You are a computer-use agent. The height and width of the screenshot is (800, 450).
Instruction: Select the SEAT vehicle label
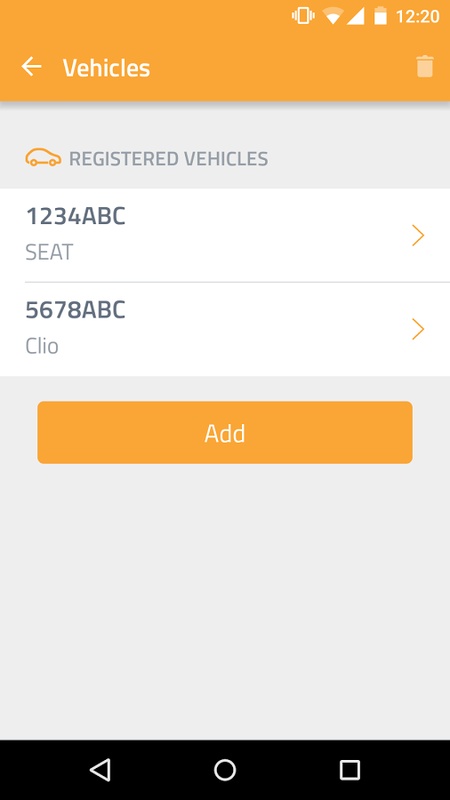click(x=49, y=252)
